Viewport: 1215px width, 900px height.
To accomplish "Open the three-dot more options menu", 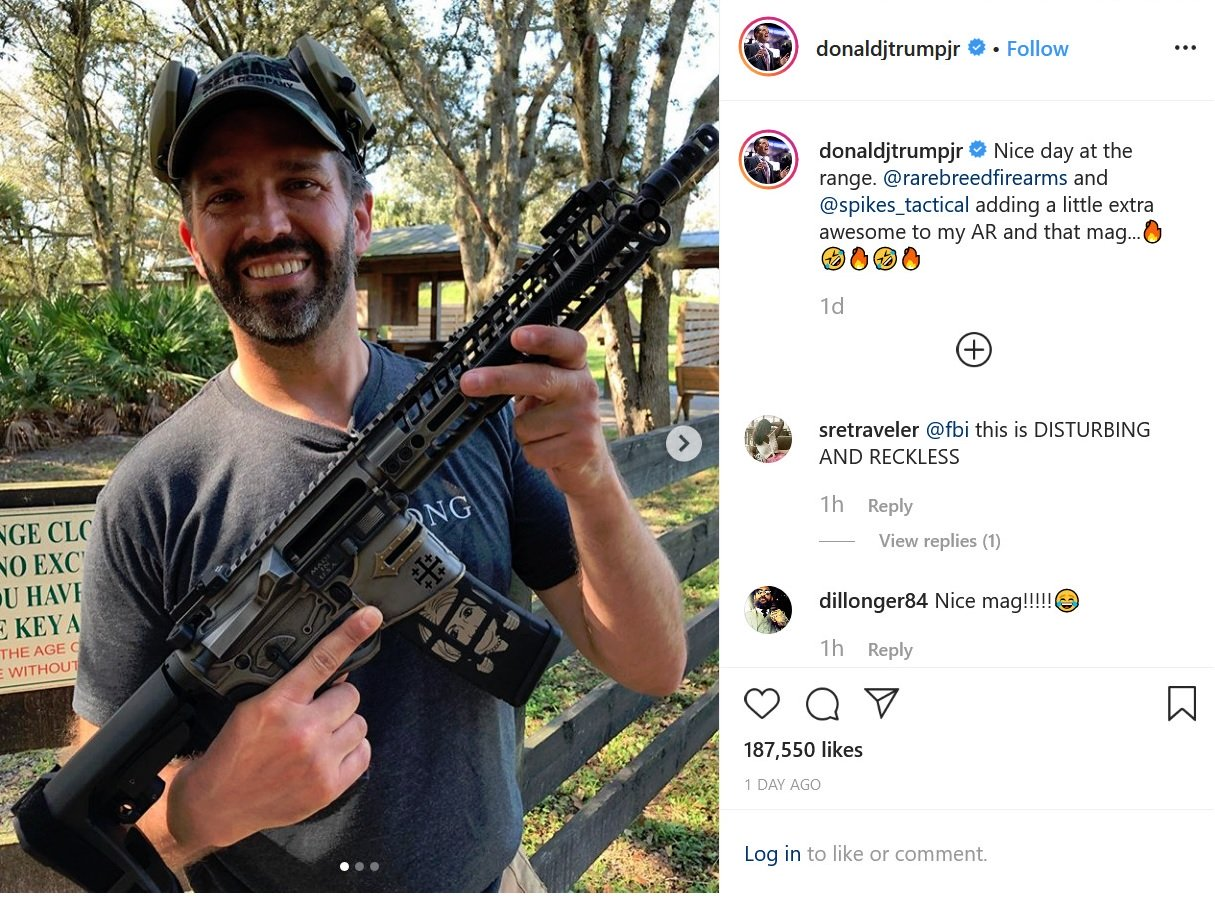I will [1185, 48].
